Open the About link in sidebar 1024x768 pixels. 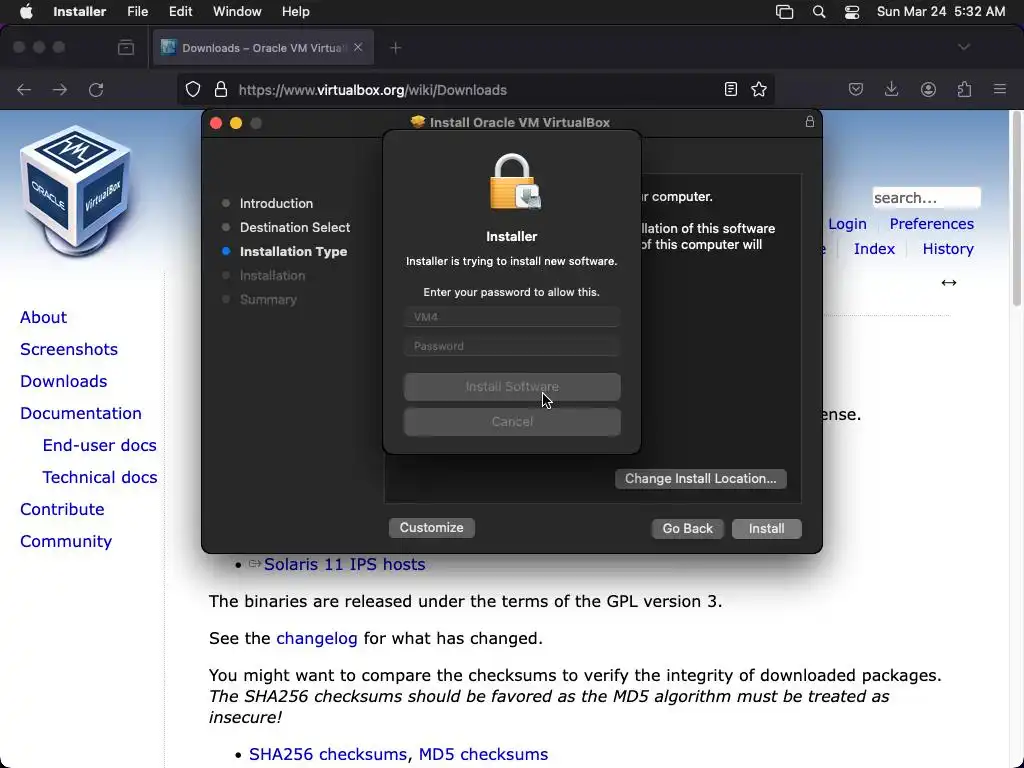[x=43, y=317]
